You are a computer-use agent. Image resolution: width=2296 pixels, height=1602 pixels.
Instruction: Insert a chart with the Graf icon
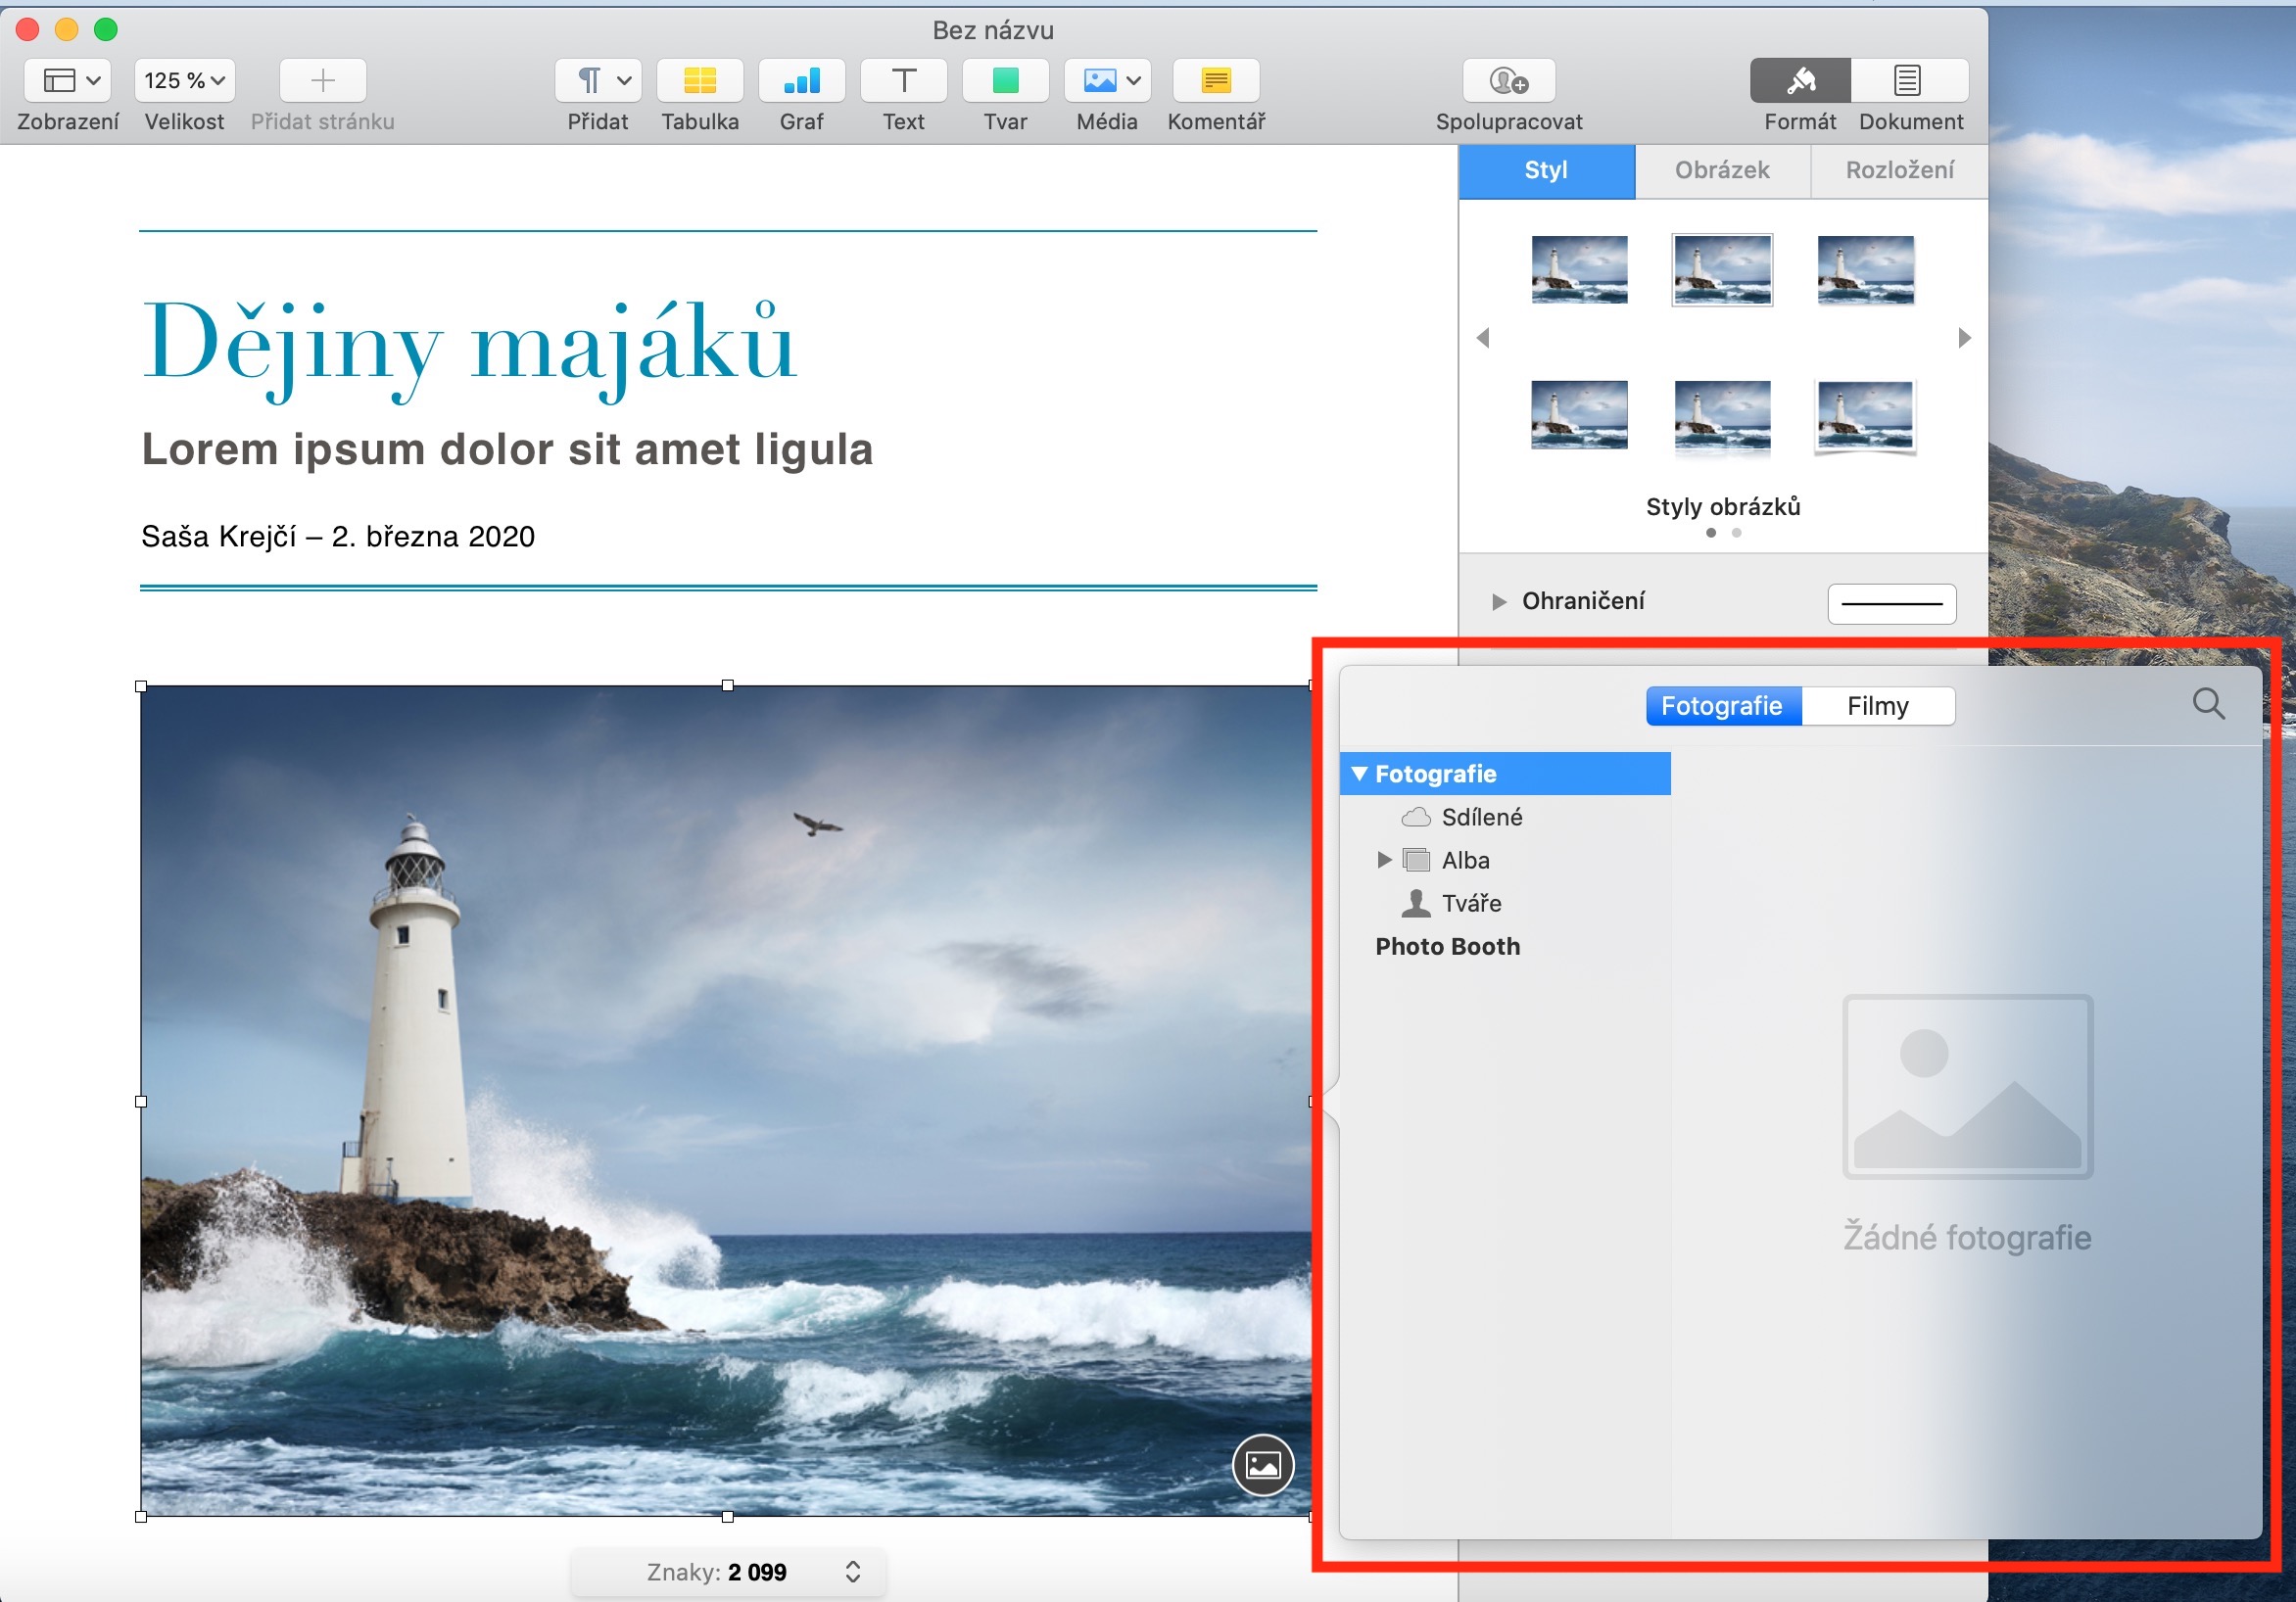[x=801, y=81]
